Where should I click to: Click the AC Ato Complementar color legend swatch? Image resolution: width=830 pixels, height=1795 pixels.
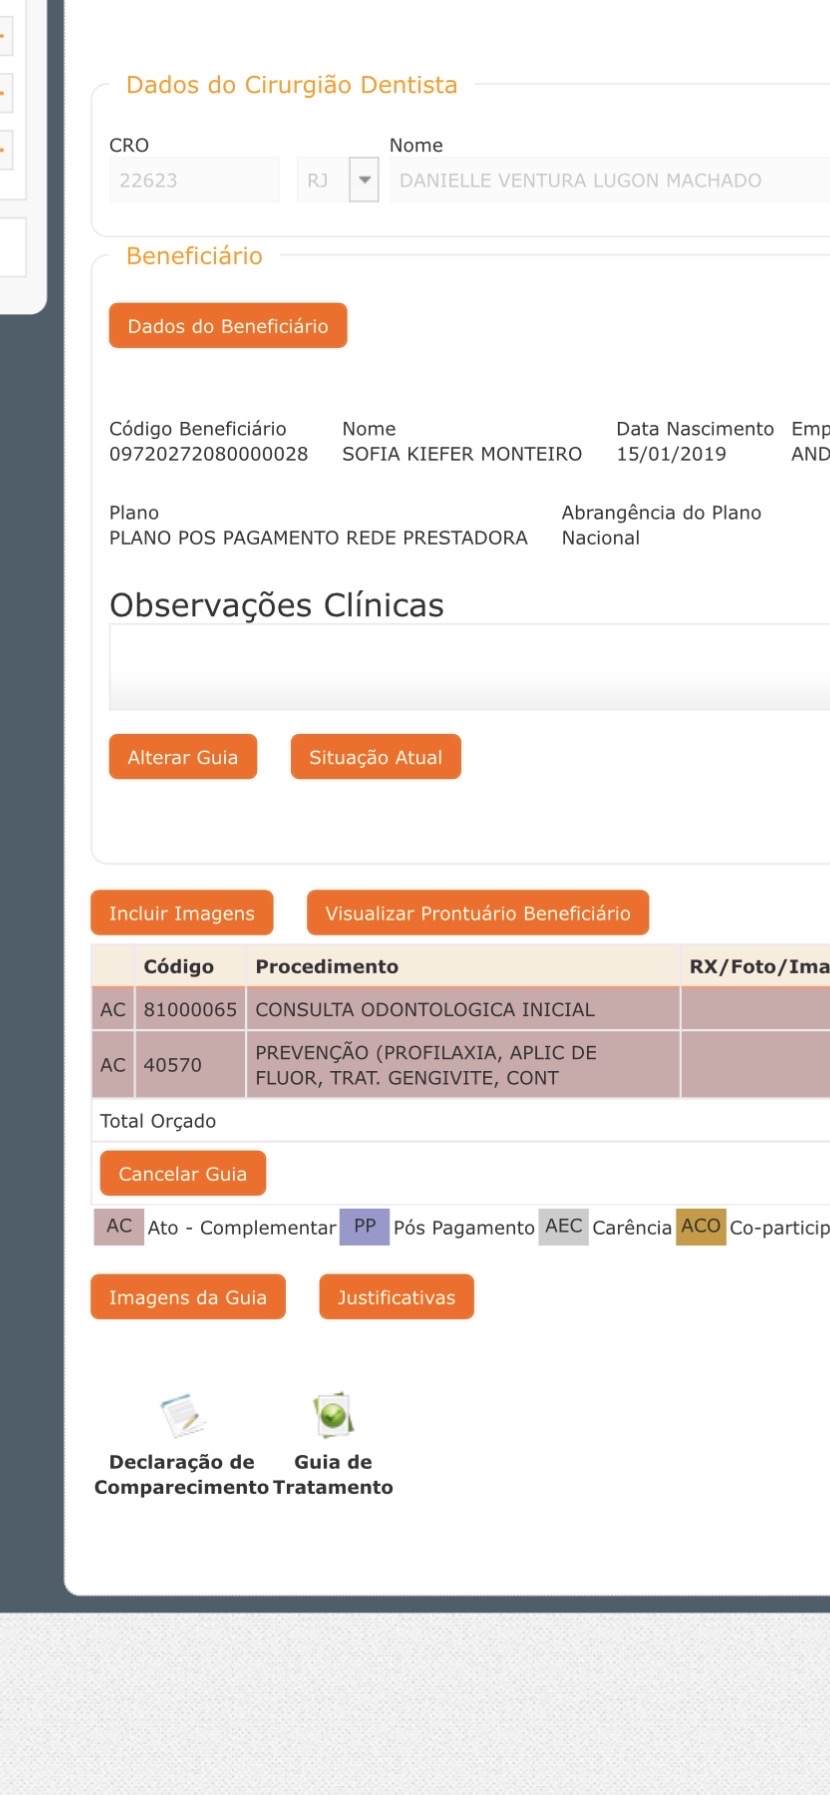click(x=119, y=1226)
